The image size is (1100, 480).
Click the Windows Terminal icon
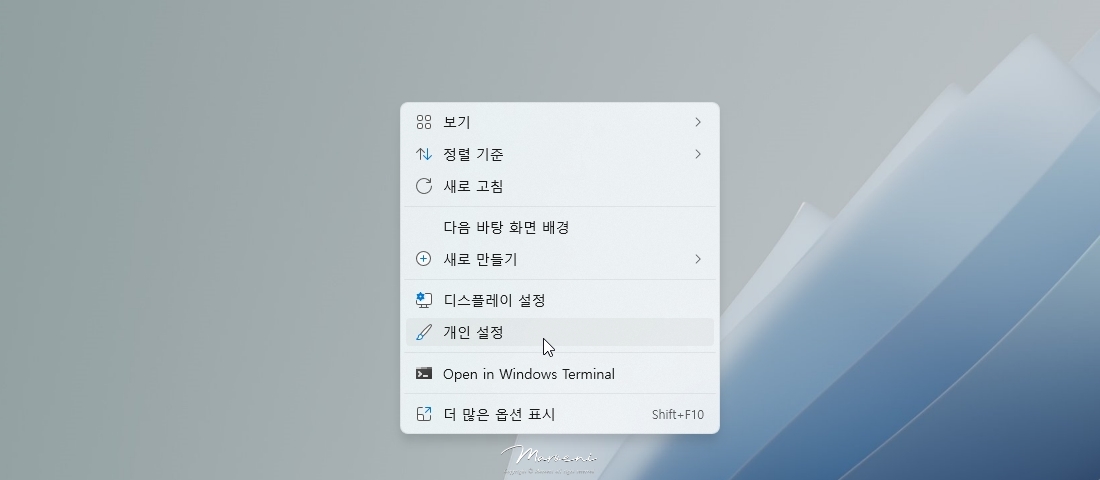(424, 373)
